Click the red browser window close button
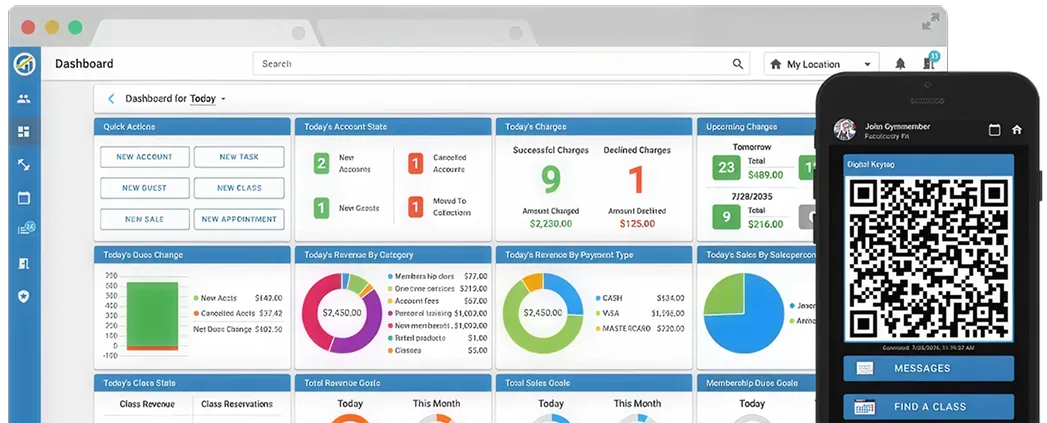This screenshot has height=423, width=1047. coord(28,27)
